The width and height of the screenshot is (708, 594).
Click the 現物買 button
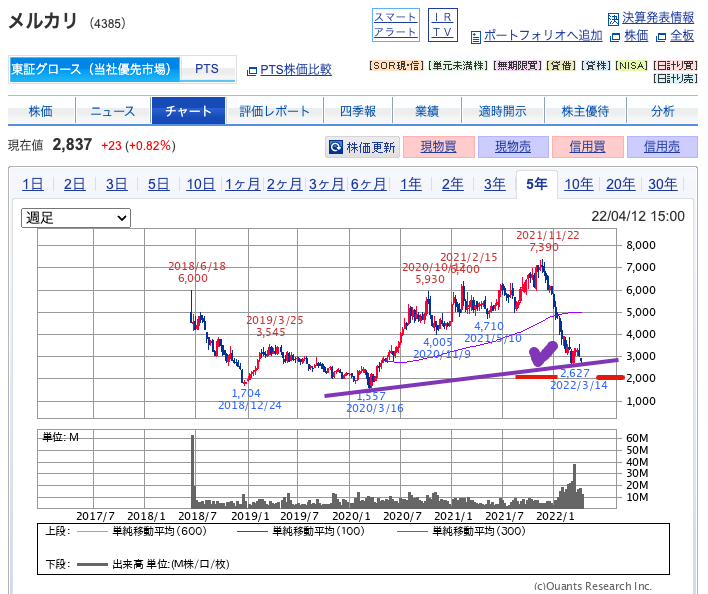tap(438, 147)
